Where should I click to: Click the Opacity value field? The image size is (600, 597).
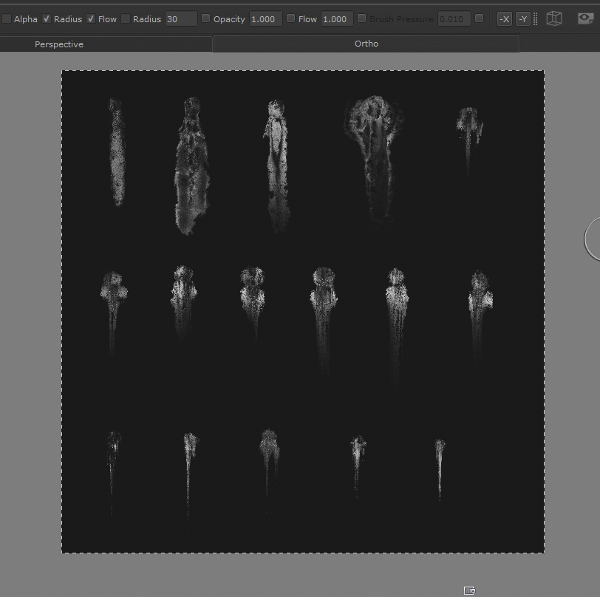264,19
